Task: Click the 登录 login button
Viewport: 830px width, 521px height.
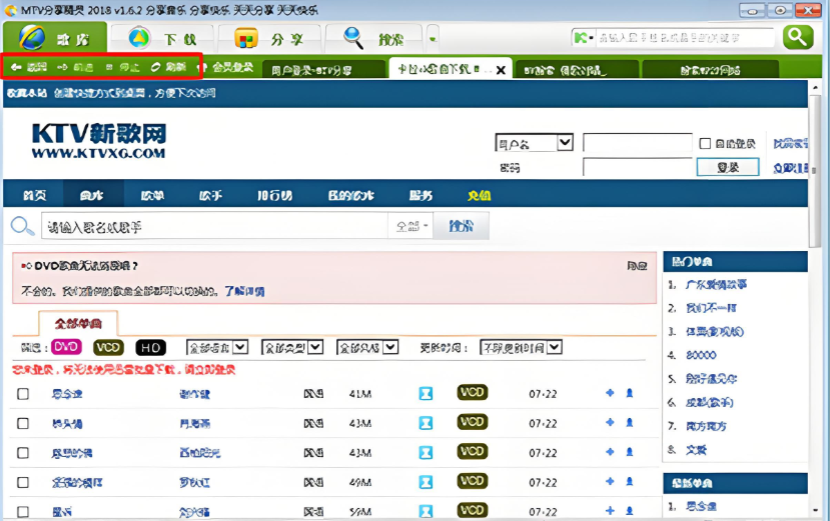Action: (x=728, y=167)
